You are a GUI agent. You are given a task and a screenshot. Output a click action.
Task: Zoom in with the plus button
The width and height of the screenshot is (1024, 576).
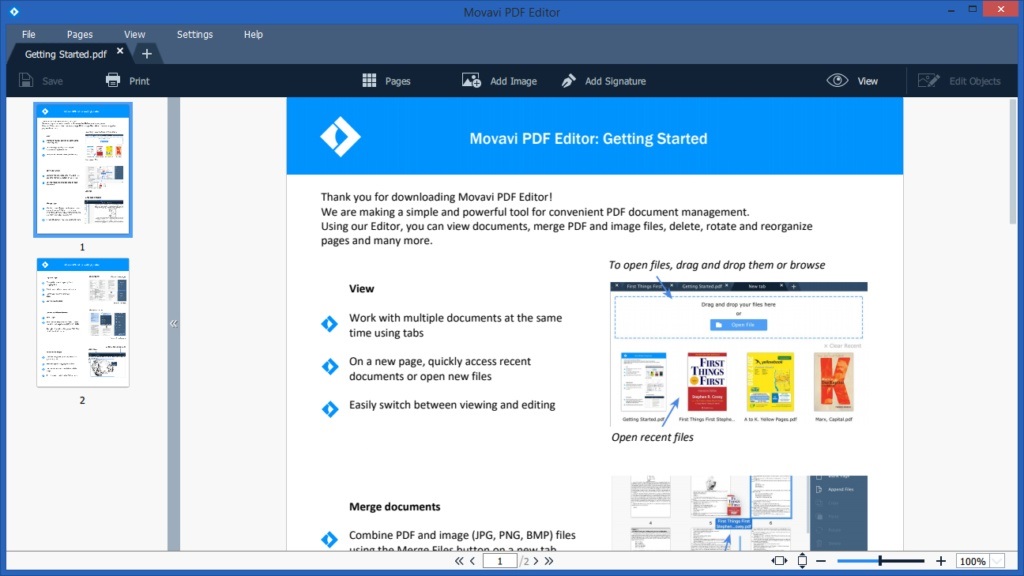940,561
